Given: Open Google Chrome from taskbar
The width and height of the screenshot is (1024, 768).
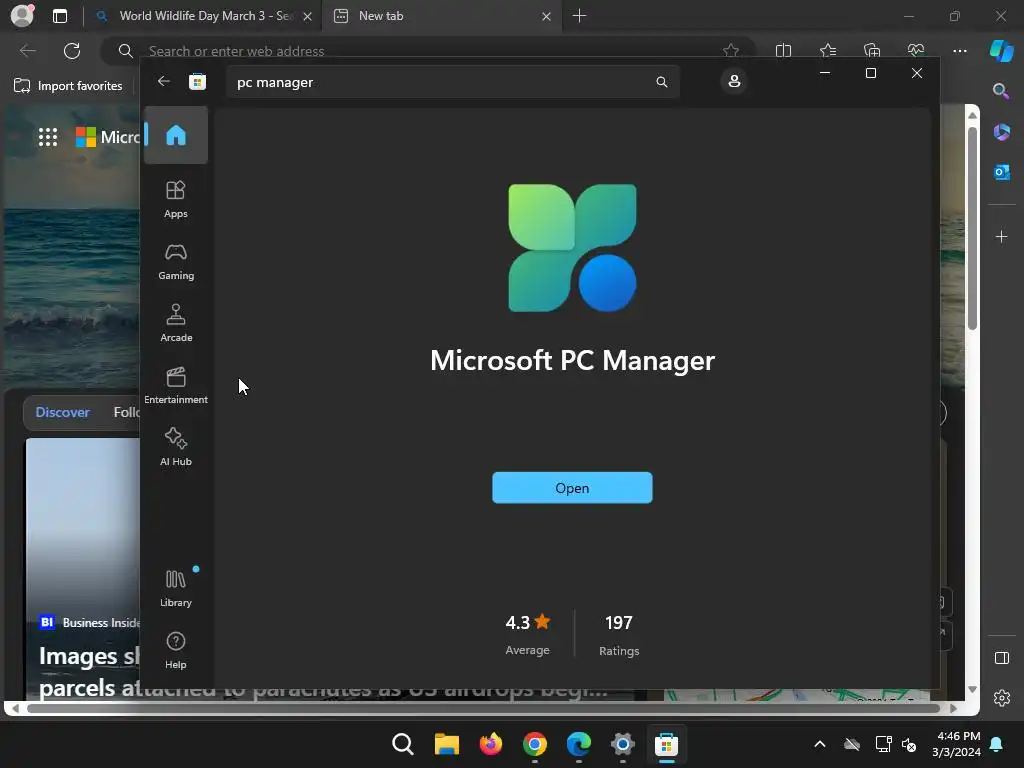Looking at the screenshot, I should coord(534,744).
